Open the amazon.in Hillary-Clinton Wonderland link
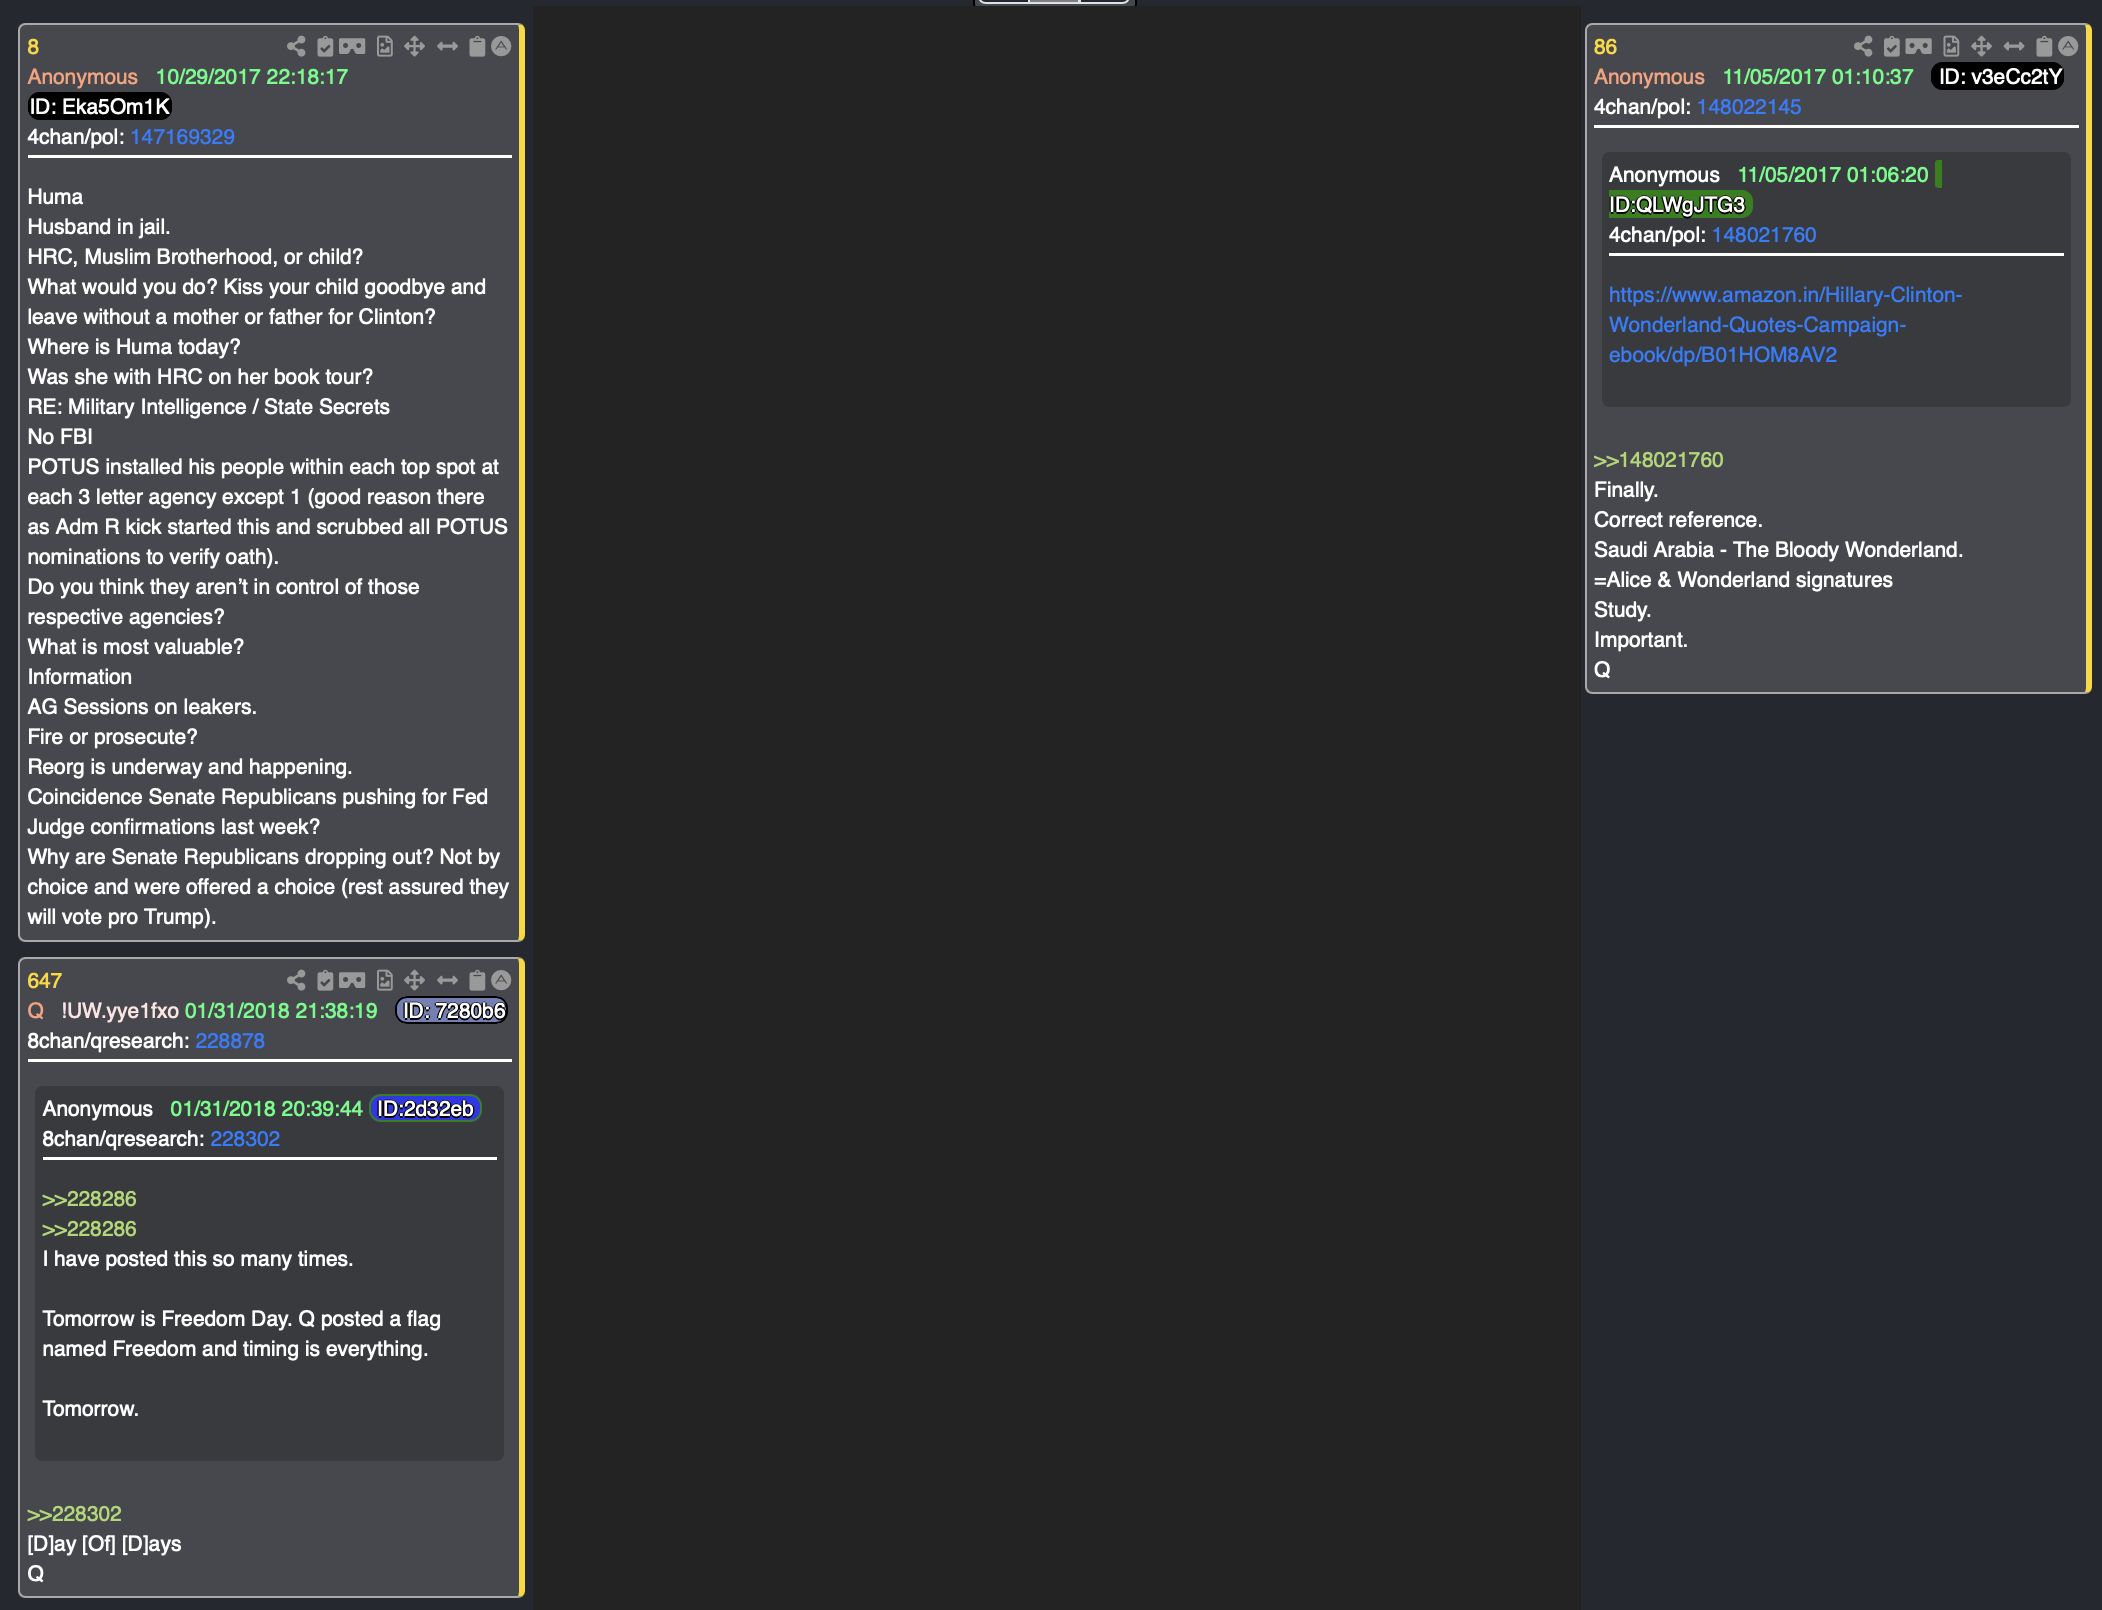The image size is (2102, 1610). [1785, 325]
